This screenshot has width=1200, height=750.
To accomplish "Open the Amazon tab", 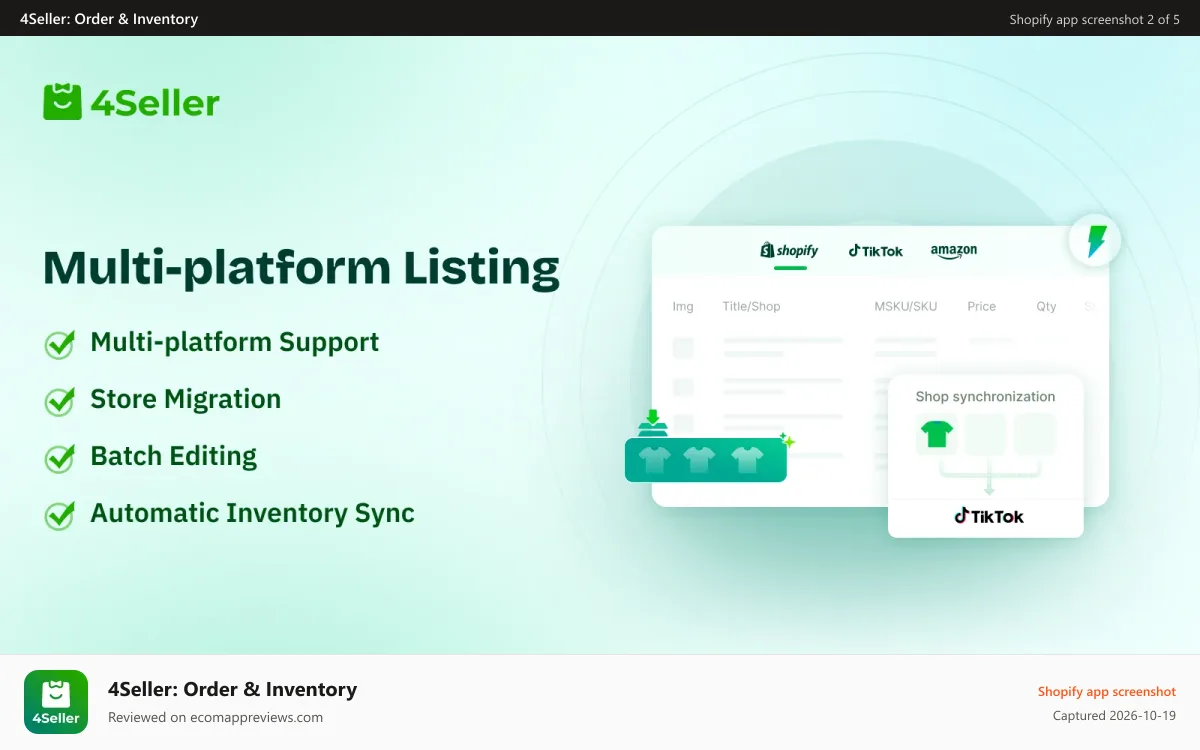I will [x=954, y=251].
